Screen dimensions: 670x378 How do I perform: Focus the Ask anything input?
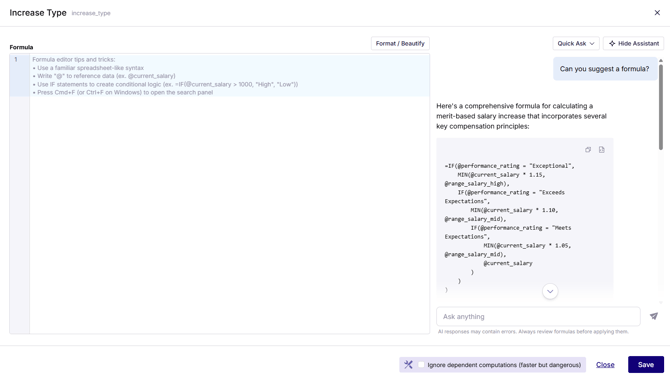click(x=538, y=316)
